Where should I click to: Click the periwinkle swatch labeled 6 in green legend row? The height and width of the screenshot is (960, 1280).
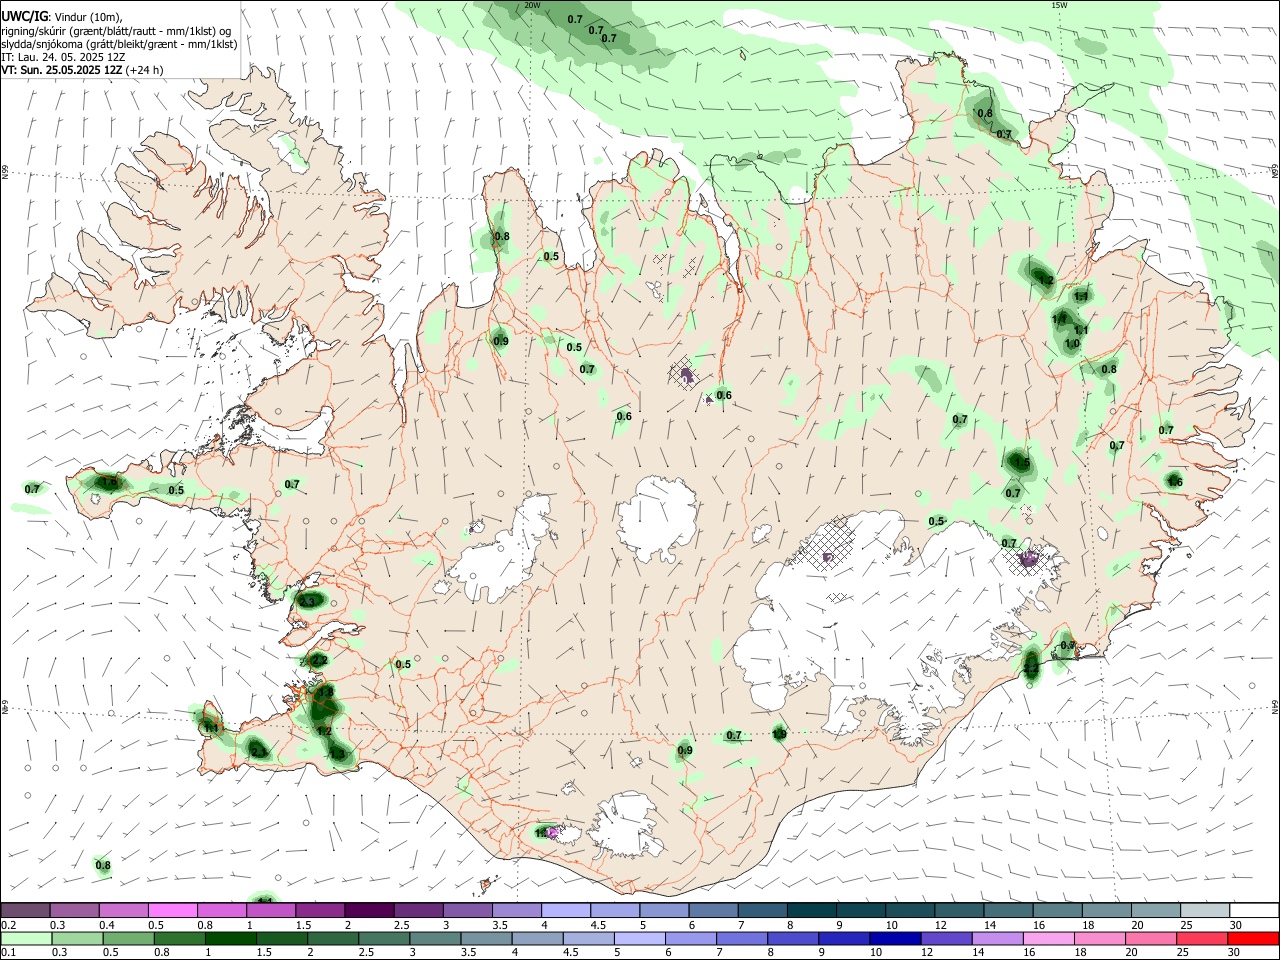[690, 938]
